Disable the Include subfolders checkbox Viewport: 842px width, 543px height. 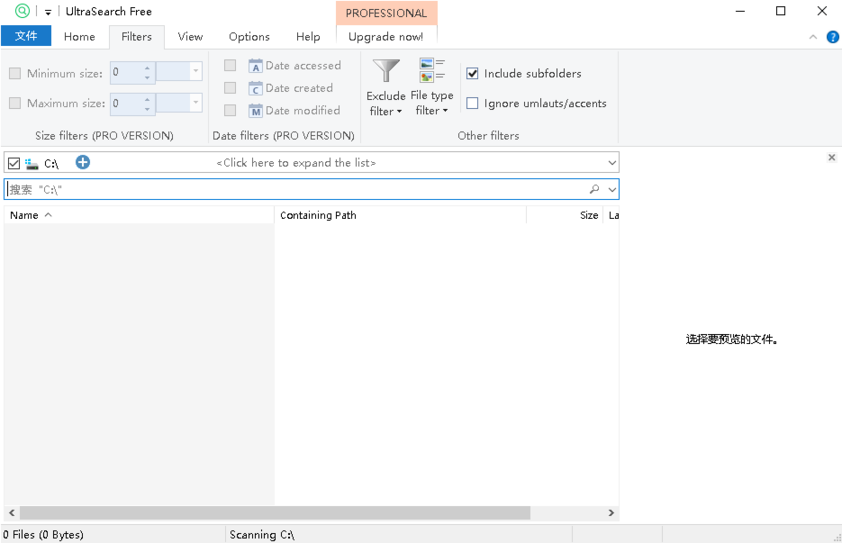pyautogui.click(x=473, y=73)
